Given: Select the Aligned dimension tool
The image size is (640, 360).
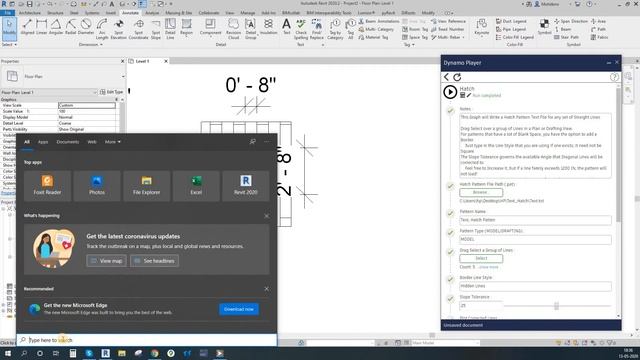Looking at the screenshot, I should tap(27, 27).
